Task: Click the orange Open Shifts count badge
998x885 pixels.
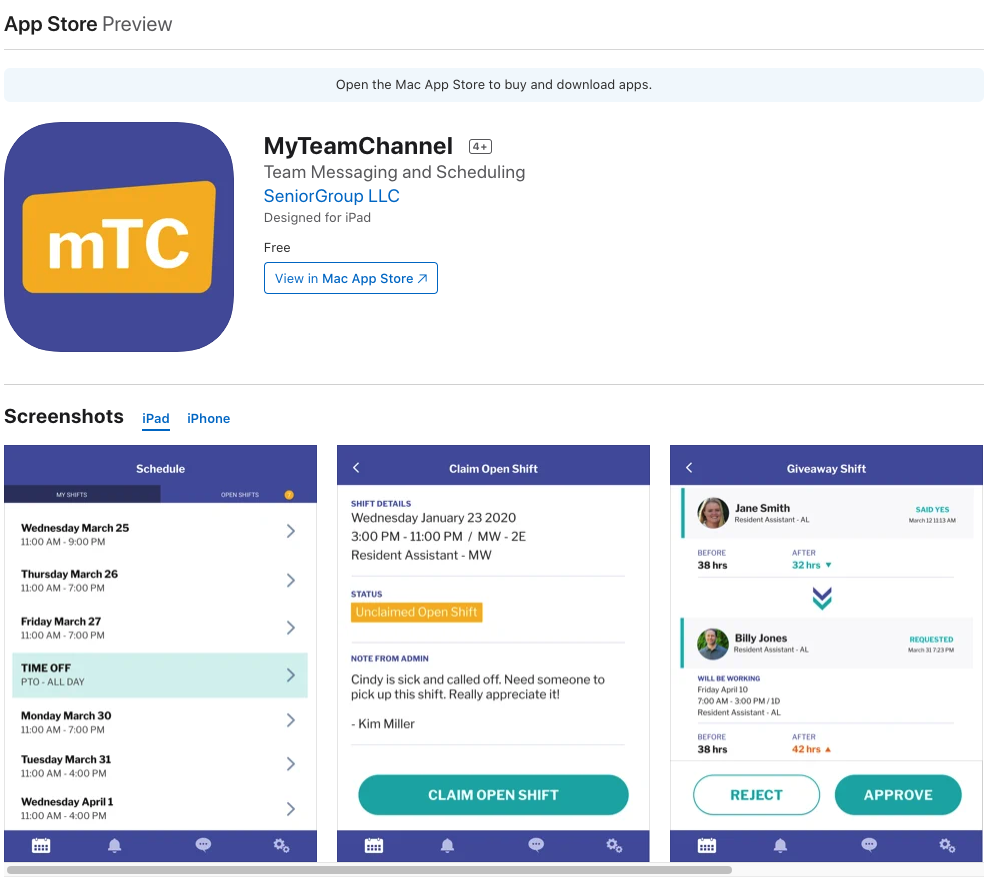Action: tap(289, 495)
